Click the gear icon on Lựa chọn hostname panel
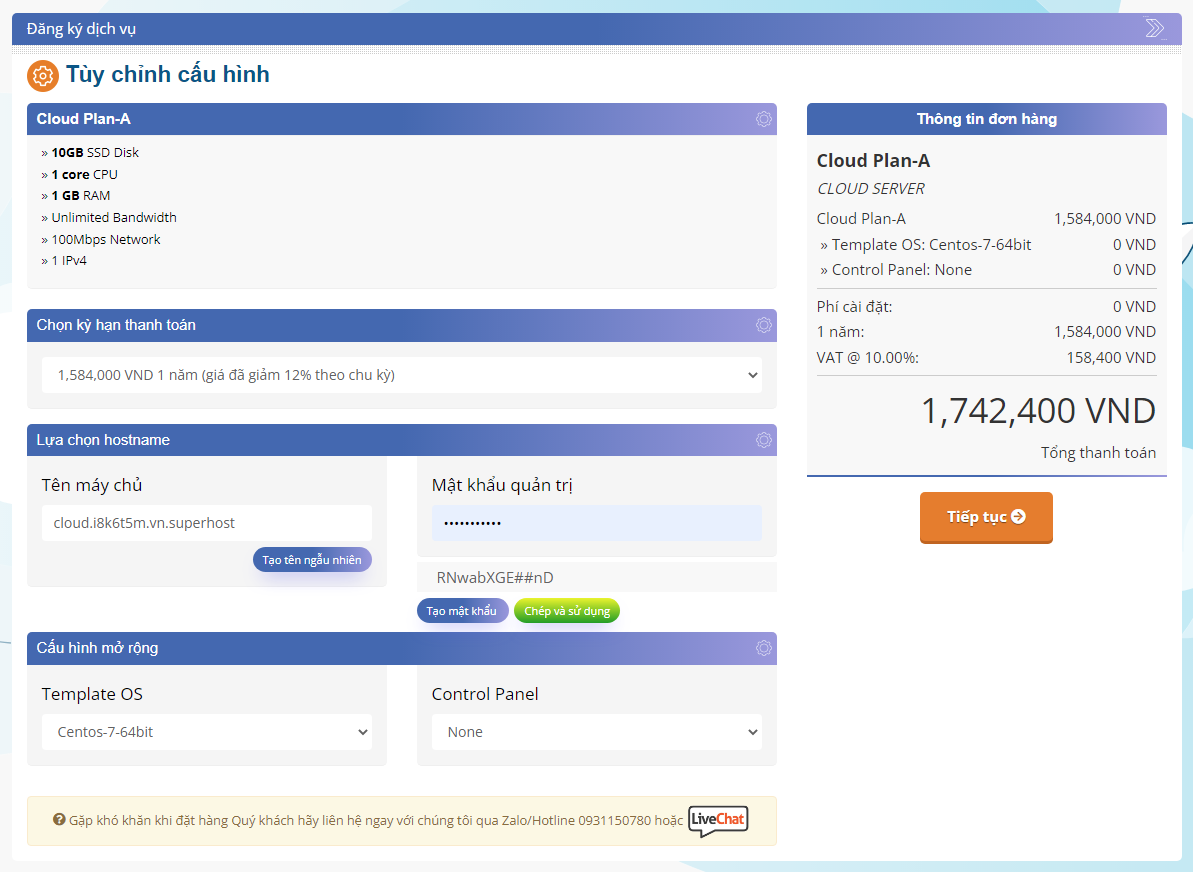This screenshot has height=872, width=1193. pyautogui.click(x=763, y=439)
